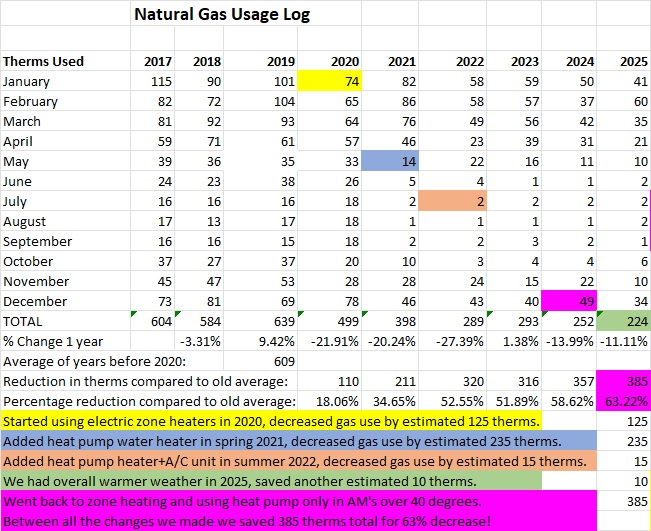651x531 pixels.
Task: Click the orange heat pump heater+A/C note
Action: click(x=295, y=461)
